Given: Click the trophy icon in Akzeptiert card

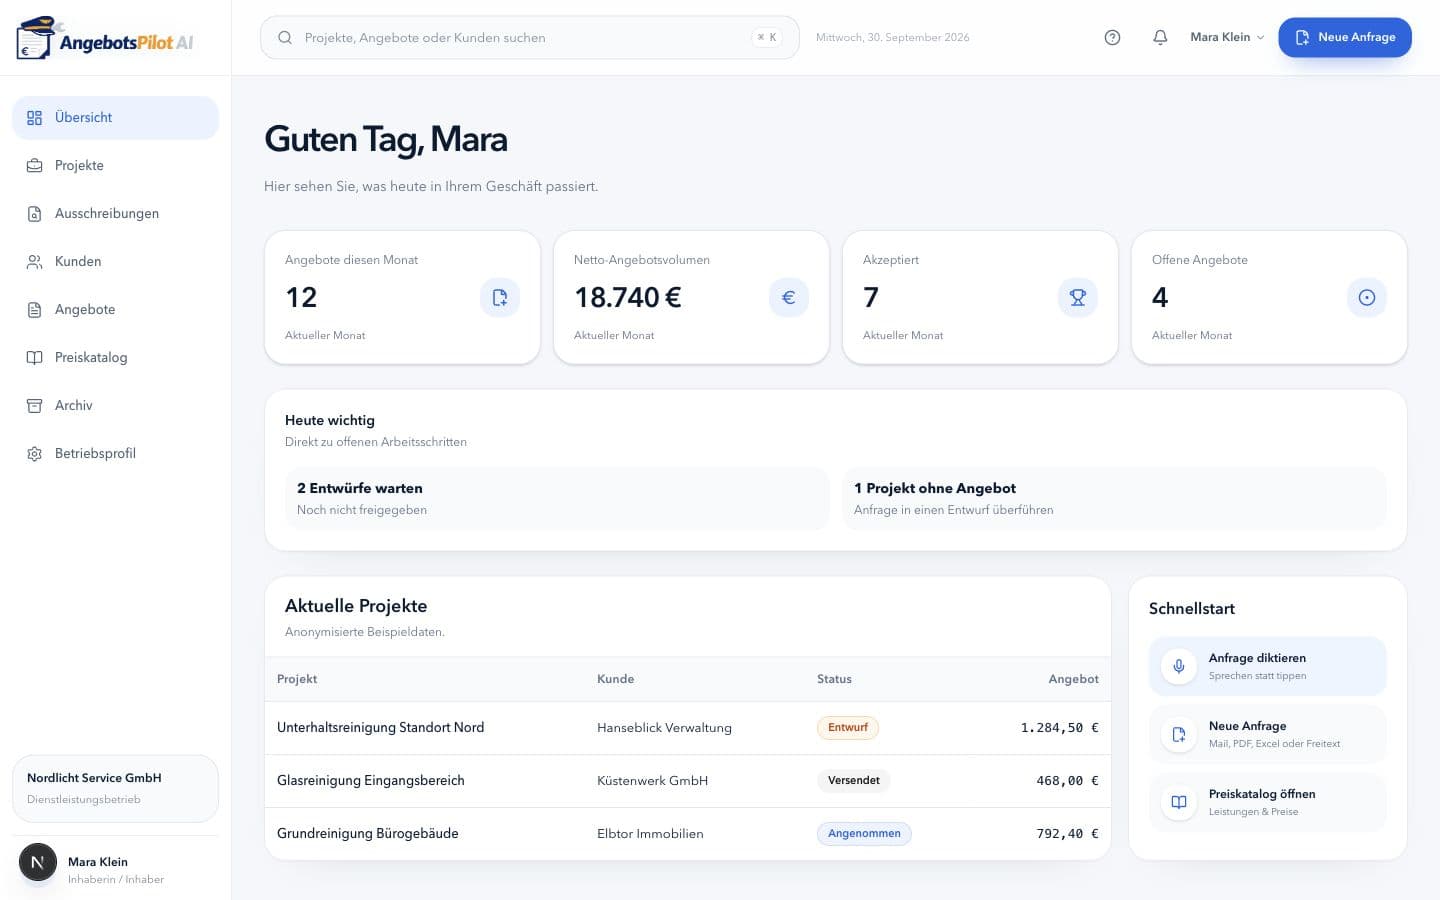Looking at the screenshot, I should (x=1078, y=297).
